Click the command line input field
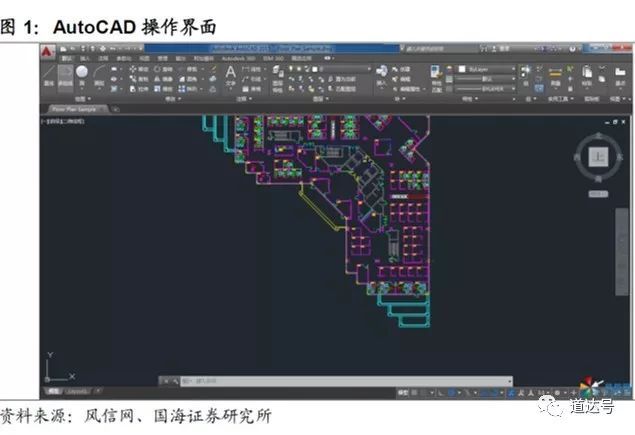 click(344, 381)
